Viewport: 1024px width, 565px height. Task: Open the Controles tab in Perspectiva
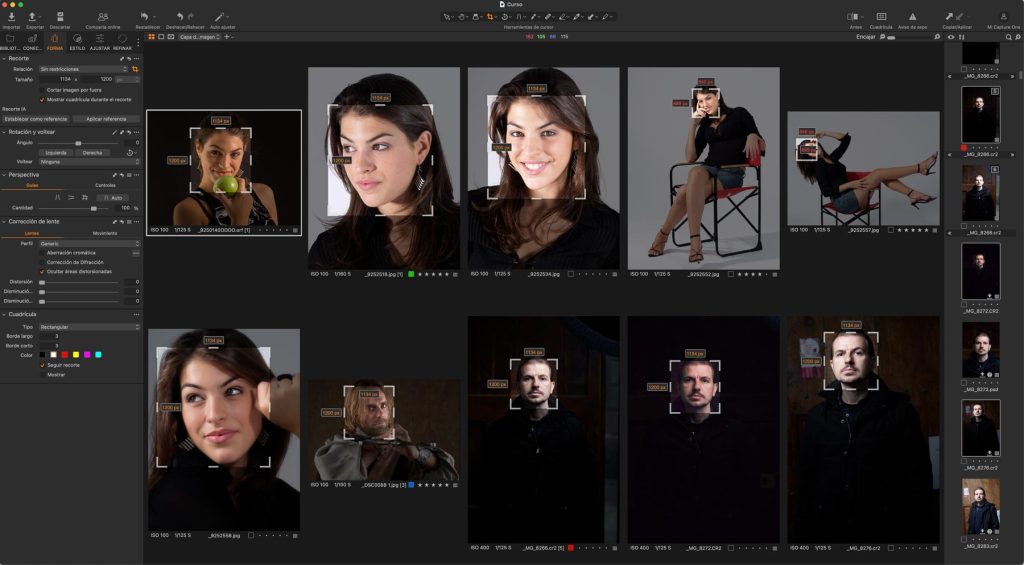point(105,186)
